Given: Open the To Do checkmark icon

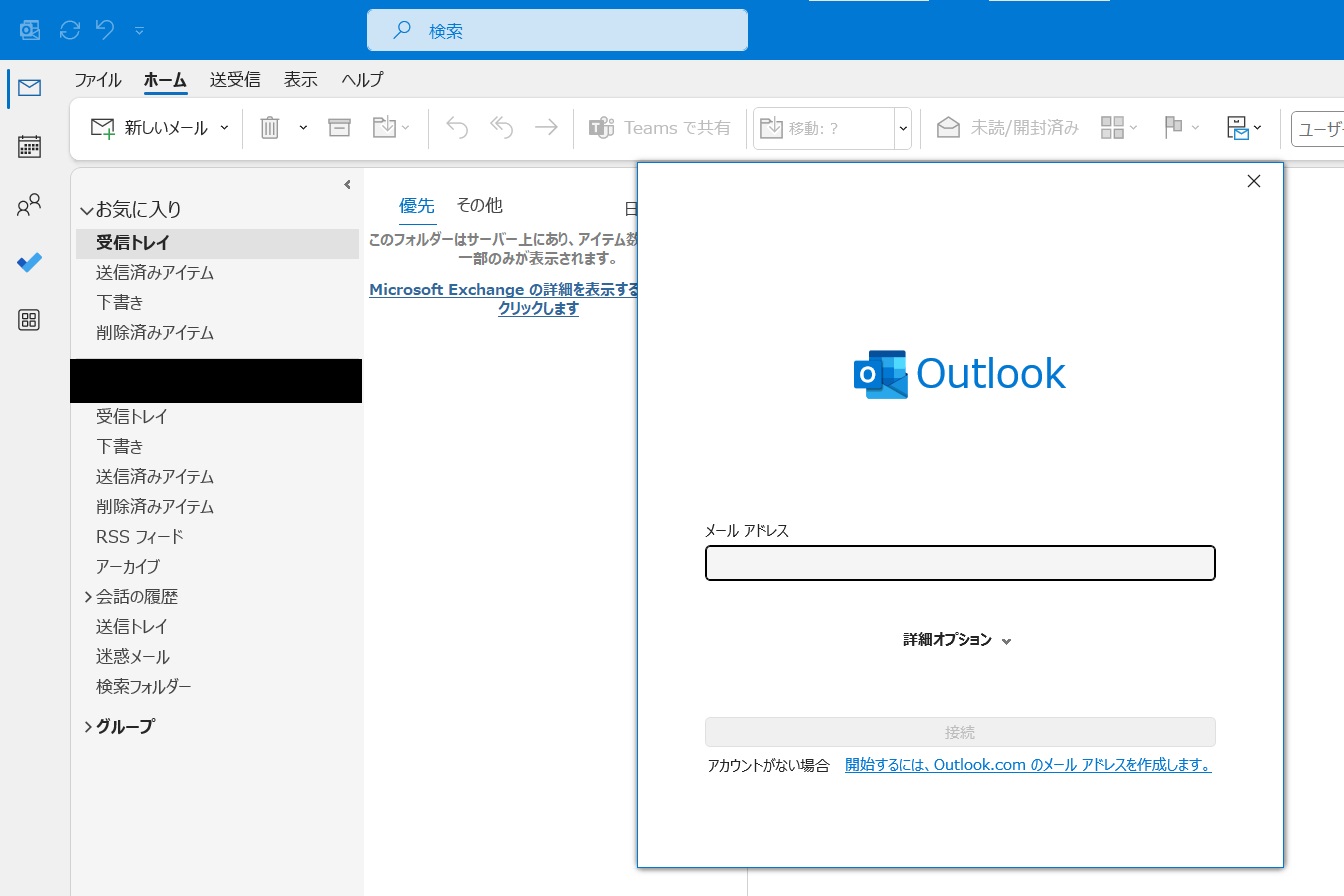Looking at the screenshot, I should pyautogui.click(x=29, y=263).
